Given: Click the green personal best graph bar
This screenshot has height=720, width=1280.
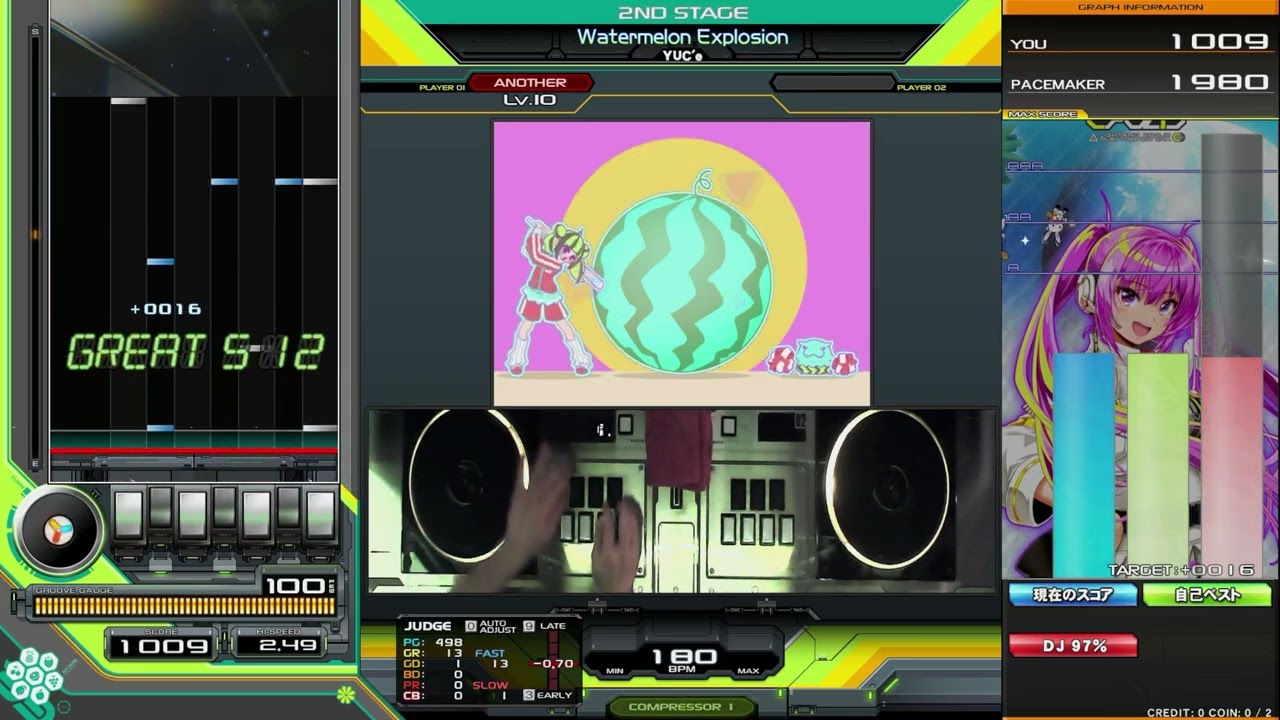Looking at the screenshot, I should tap(1158, 465).
